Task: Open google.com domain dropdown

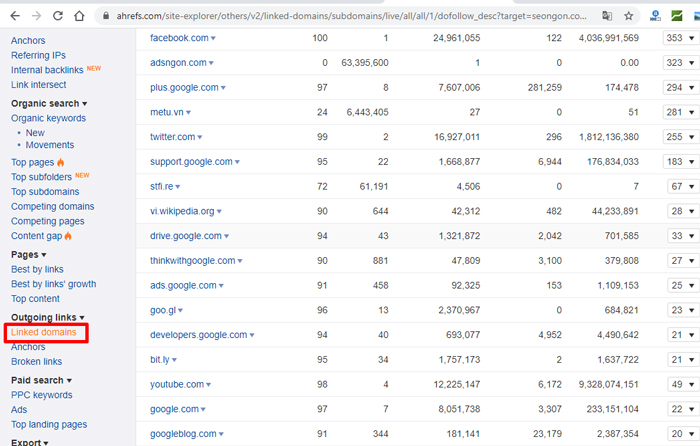Action: click(204, 409)
